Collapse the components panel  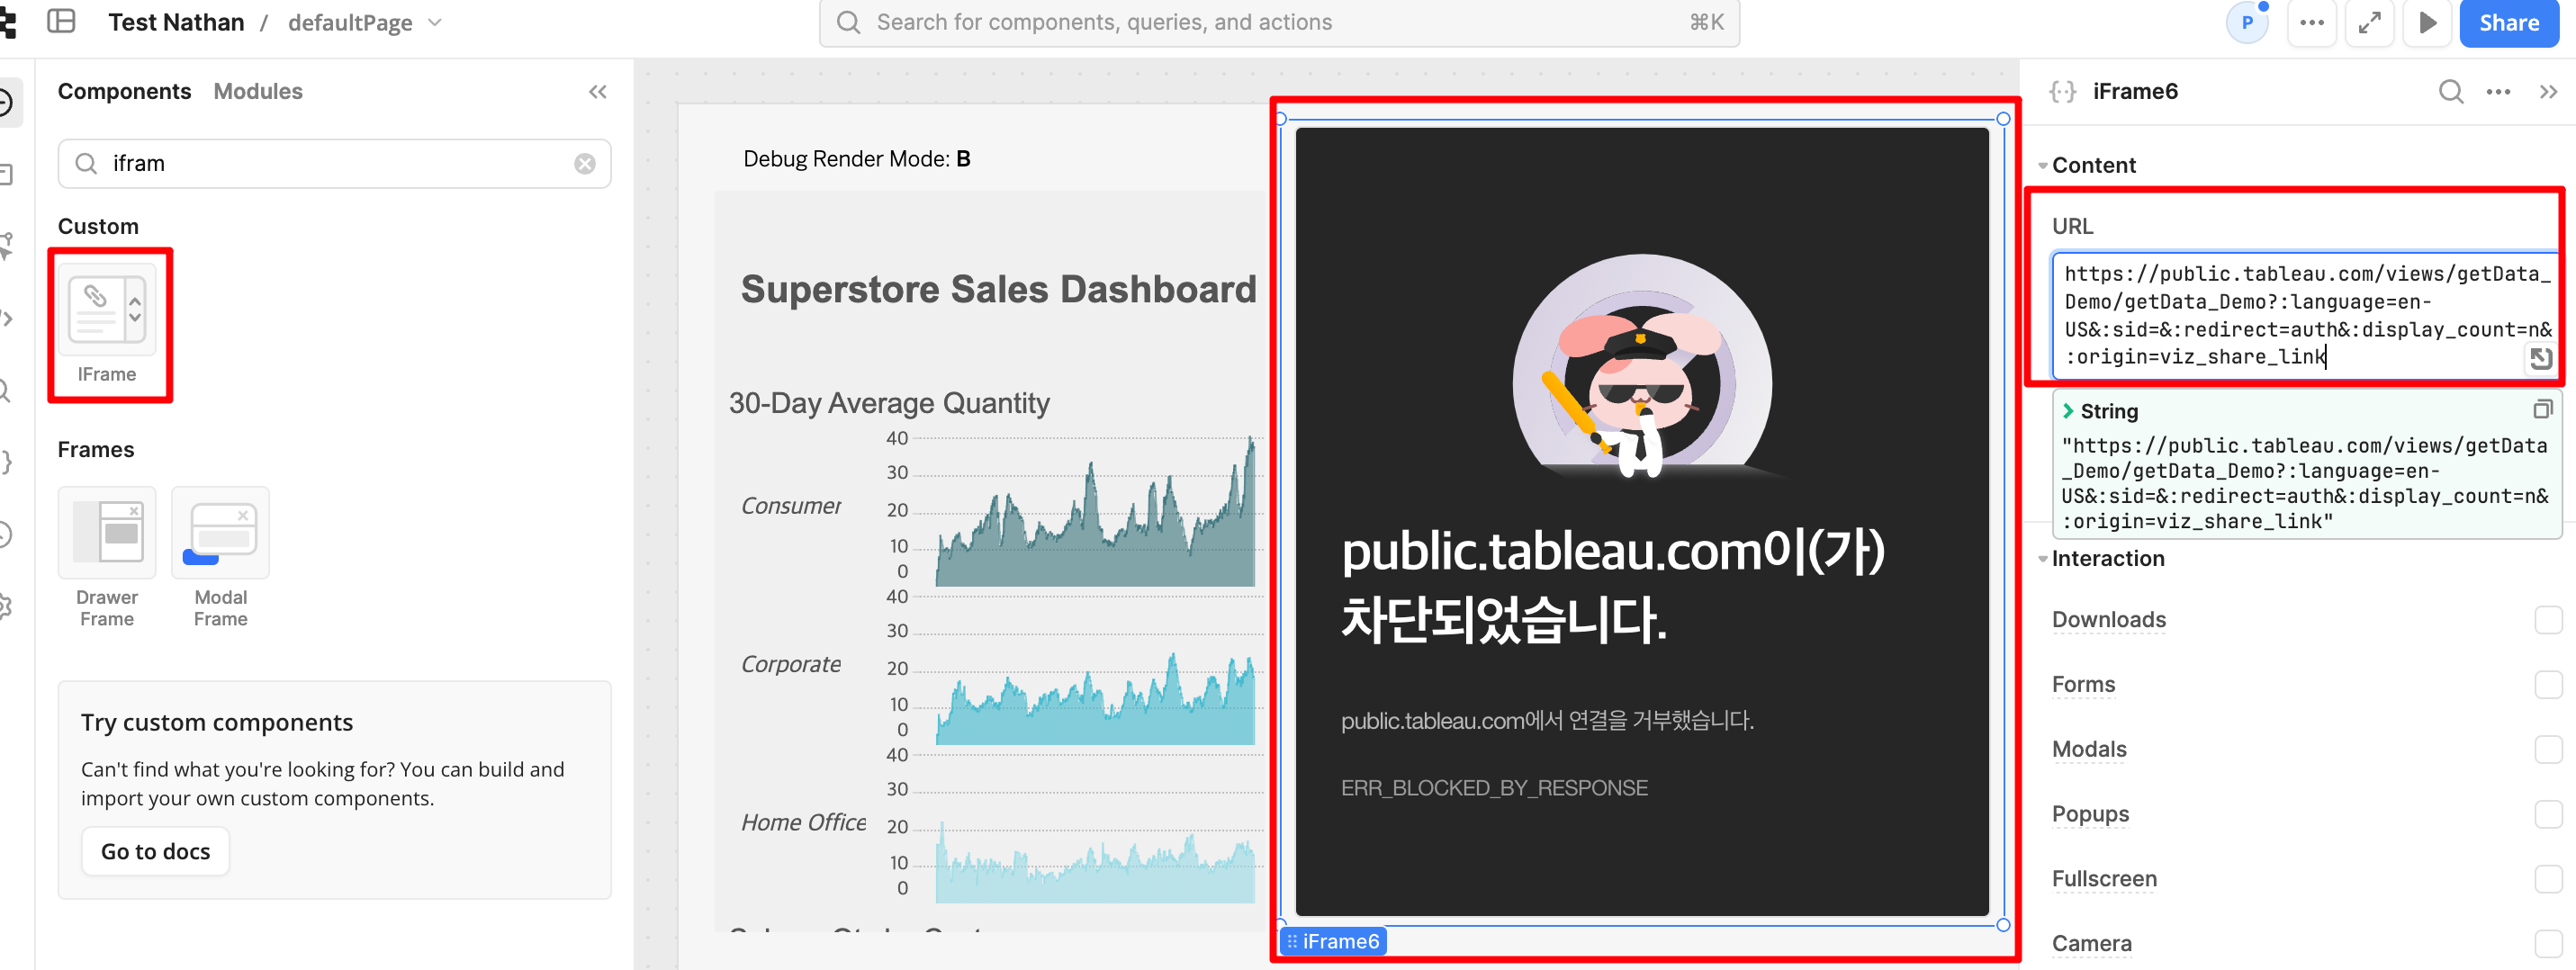coord(598,92)
